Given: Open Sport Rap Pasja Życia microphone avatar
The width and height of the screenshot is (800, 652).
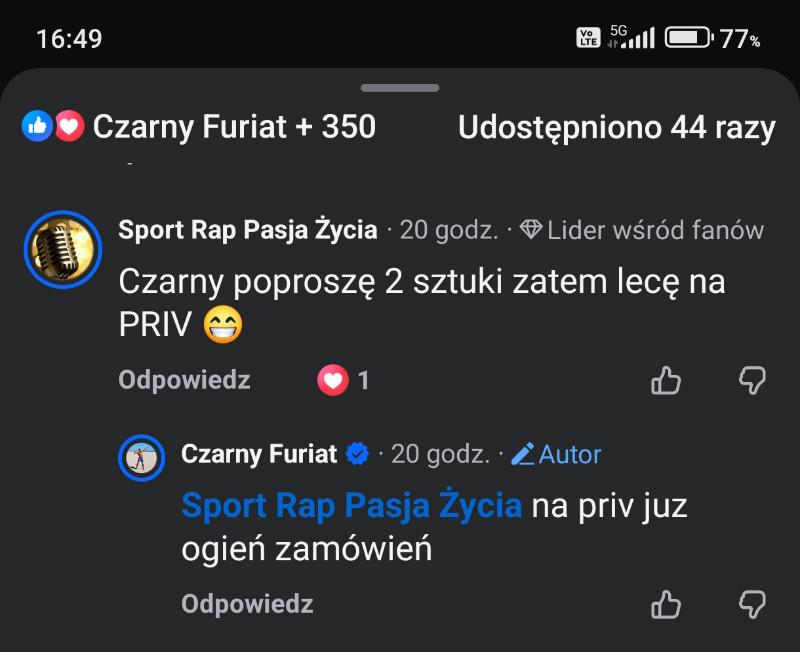Looking at the screenshot, I should coord(62,249).
